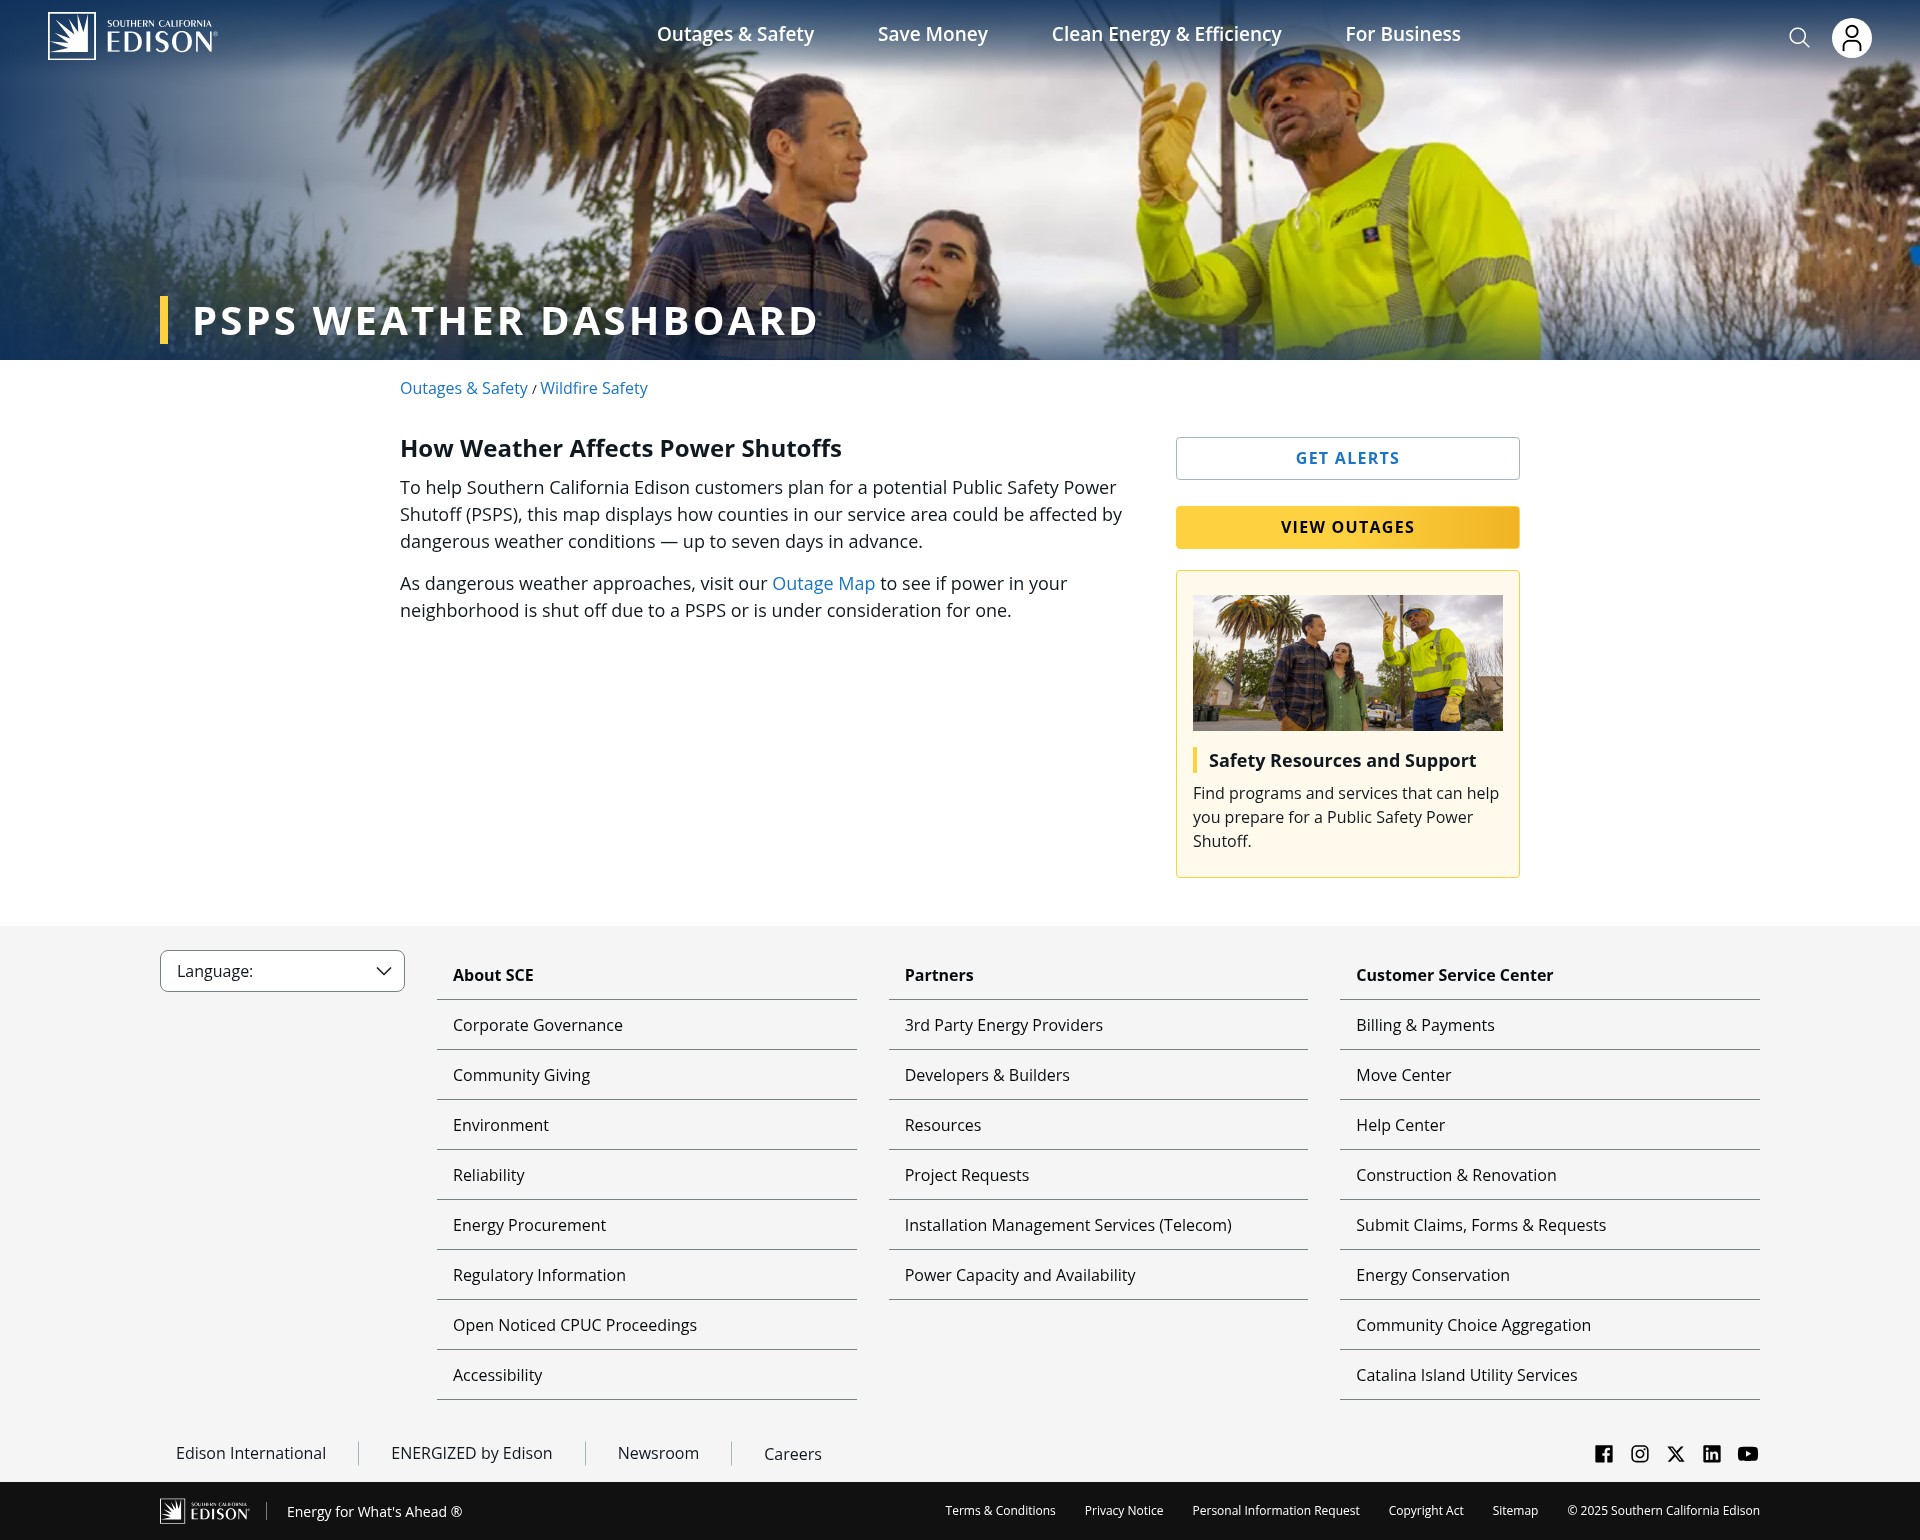This screenshot has height=1540, width=1920.
Task: Open Power Capacity and Availability link
Action: [x=1019, y=1275]
